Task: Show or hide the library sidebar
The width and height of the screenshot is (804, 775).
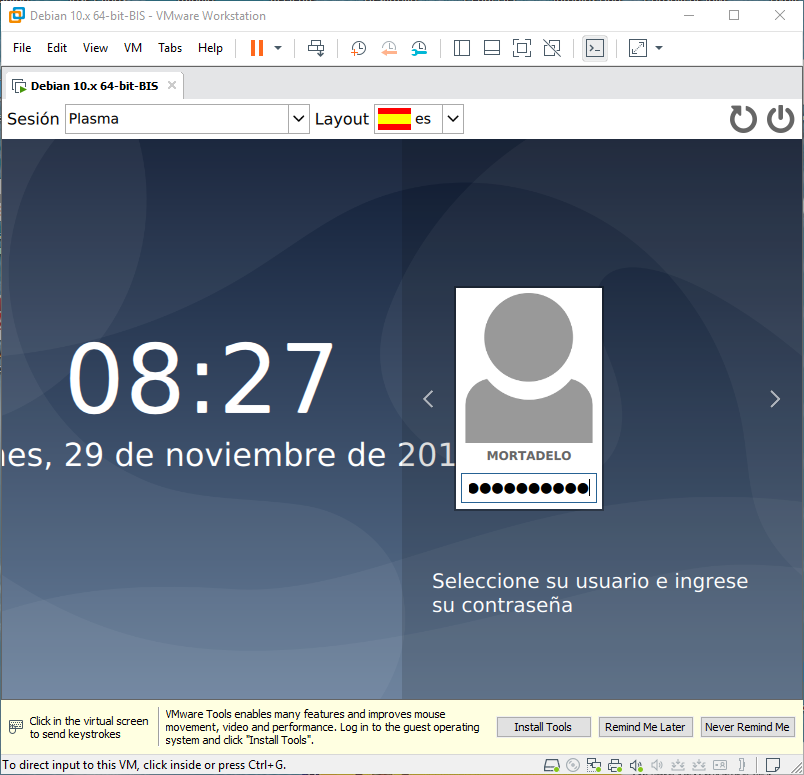Action: pyautogui.click(x=462, y=48)
